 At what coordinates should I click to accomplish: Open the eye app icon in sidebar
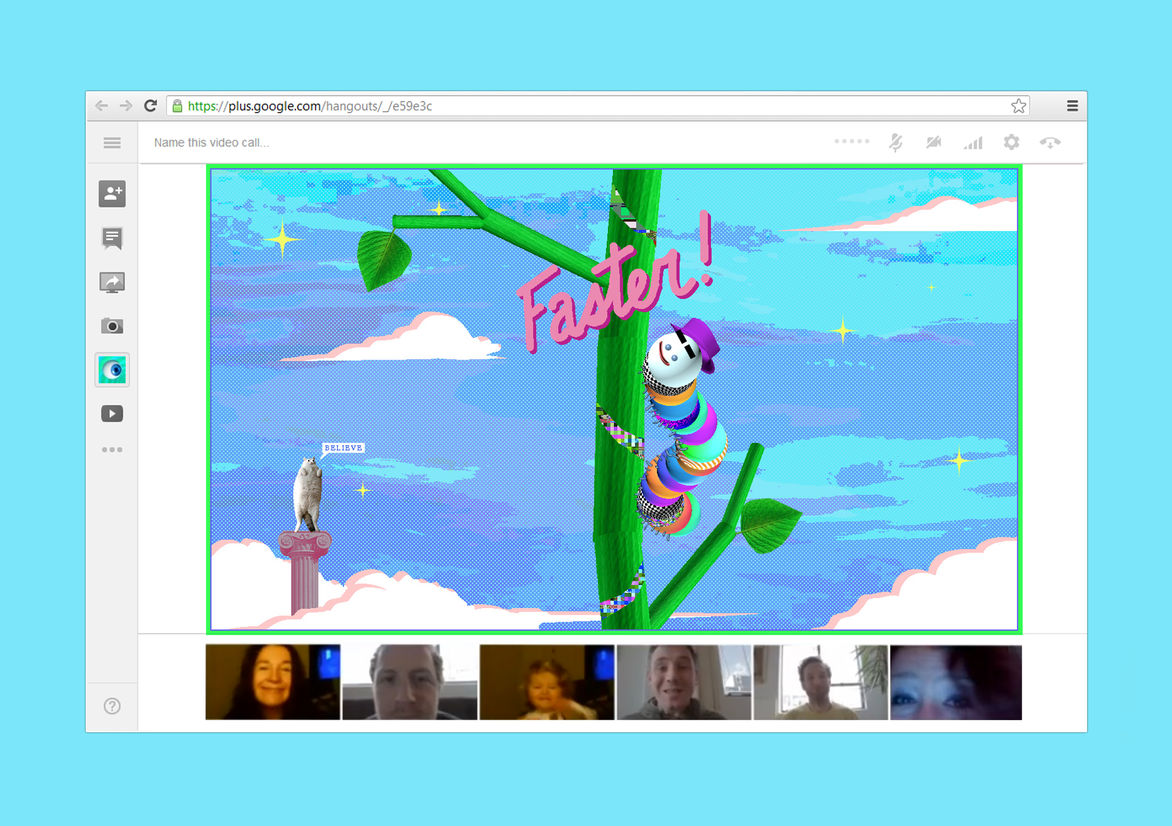(x=112, y=370)
